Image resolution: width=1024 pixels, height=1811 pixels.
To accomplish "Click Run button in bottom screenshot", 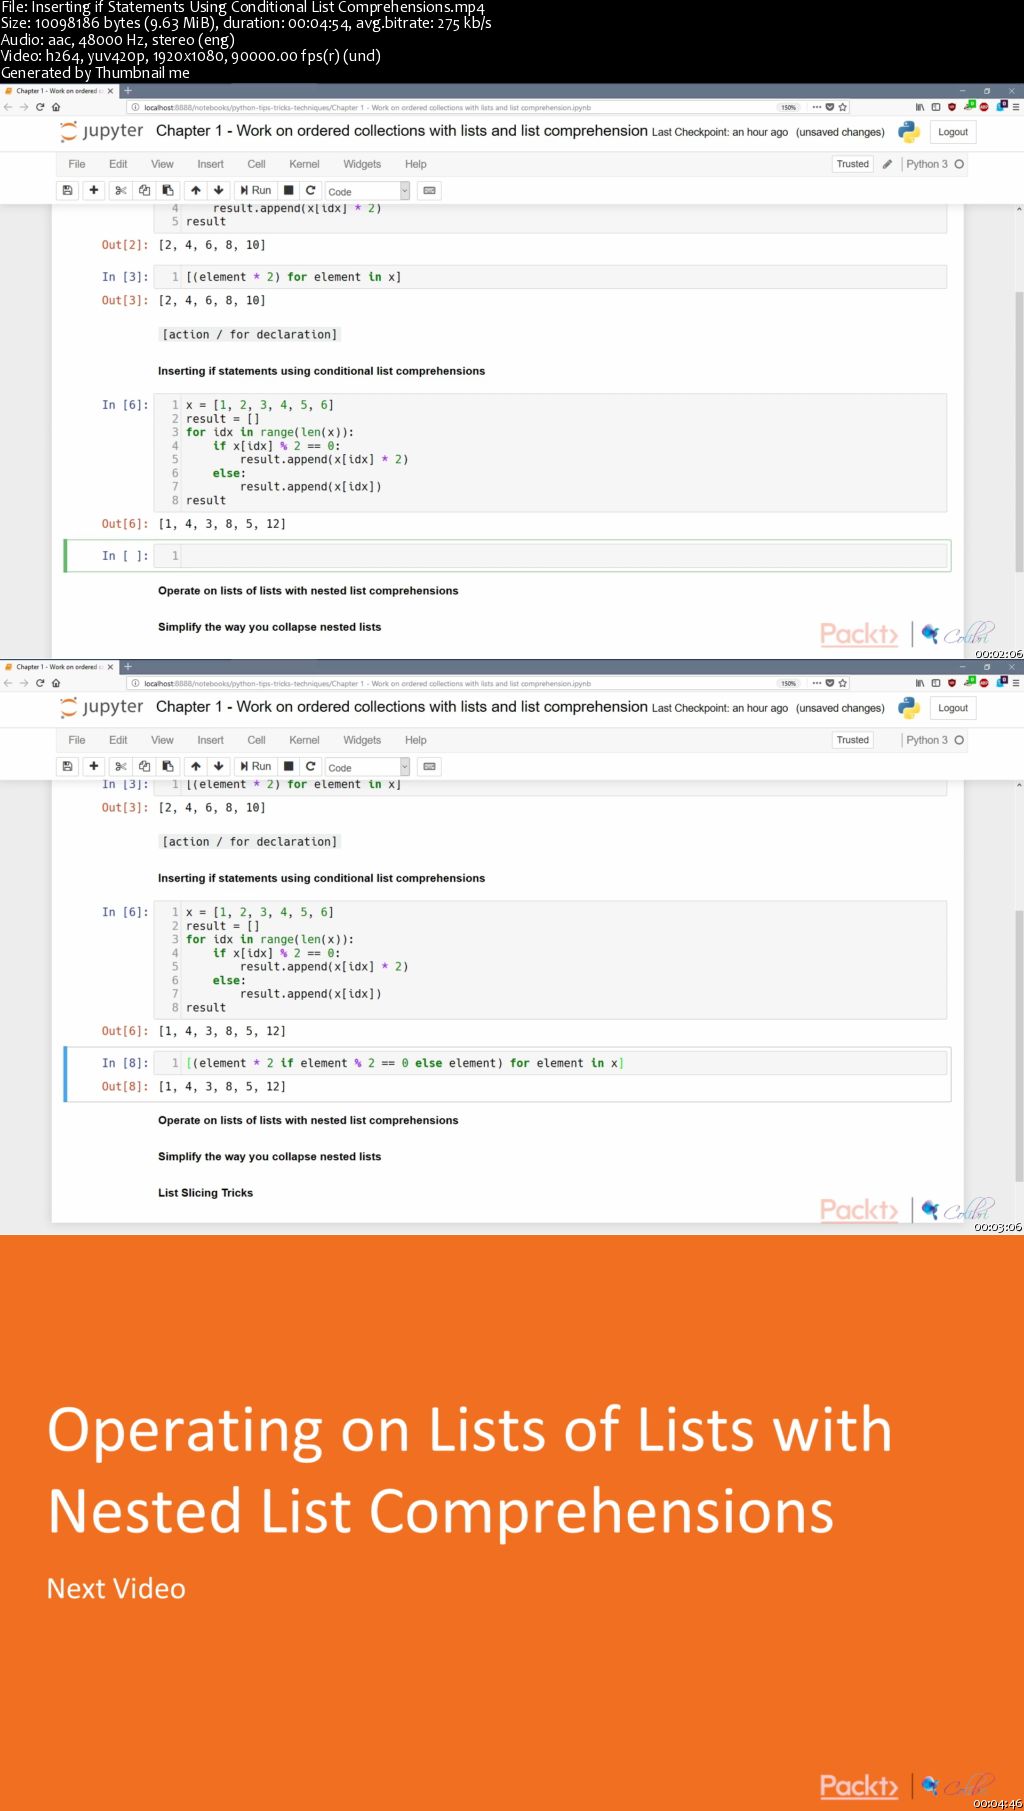I will [255, 766].
